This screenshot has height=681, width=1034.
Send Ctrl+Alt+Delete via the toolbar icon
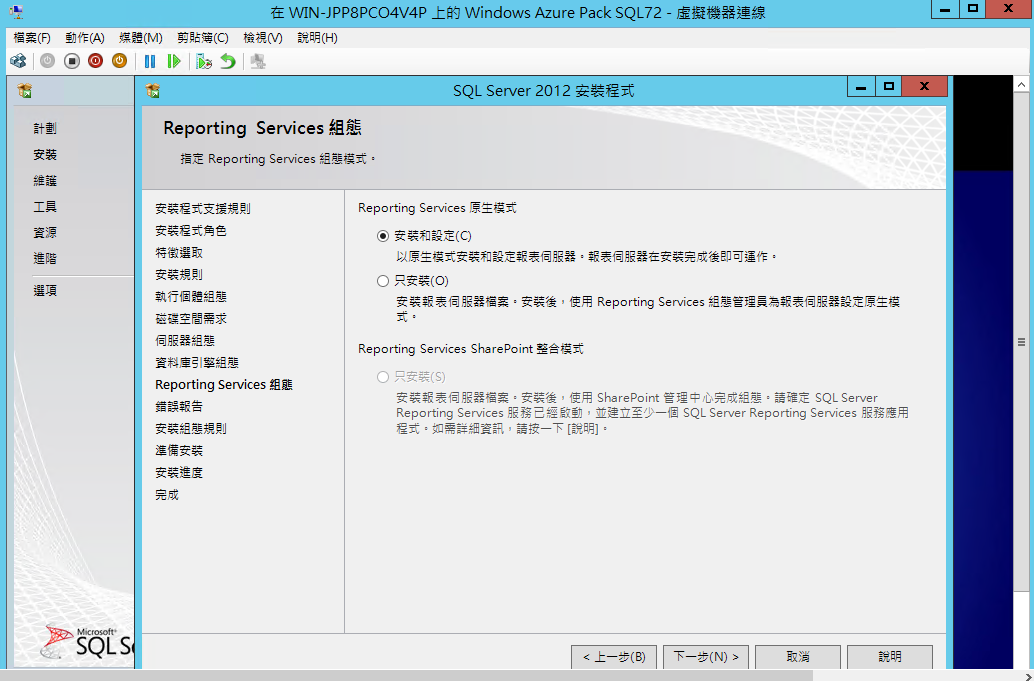tap(18, 61)
